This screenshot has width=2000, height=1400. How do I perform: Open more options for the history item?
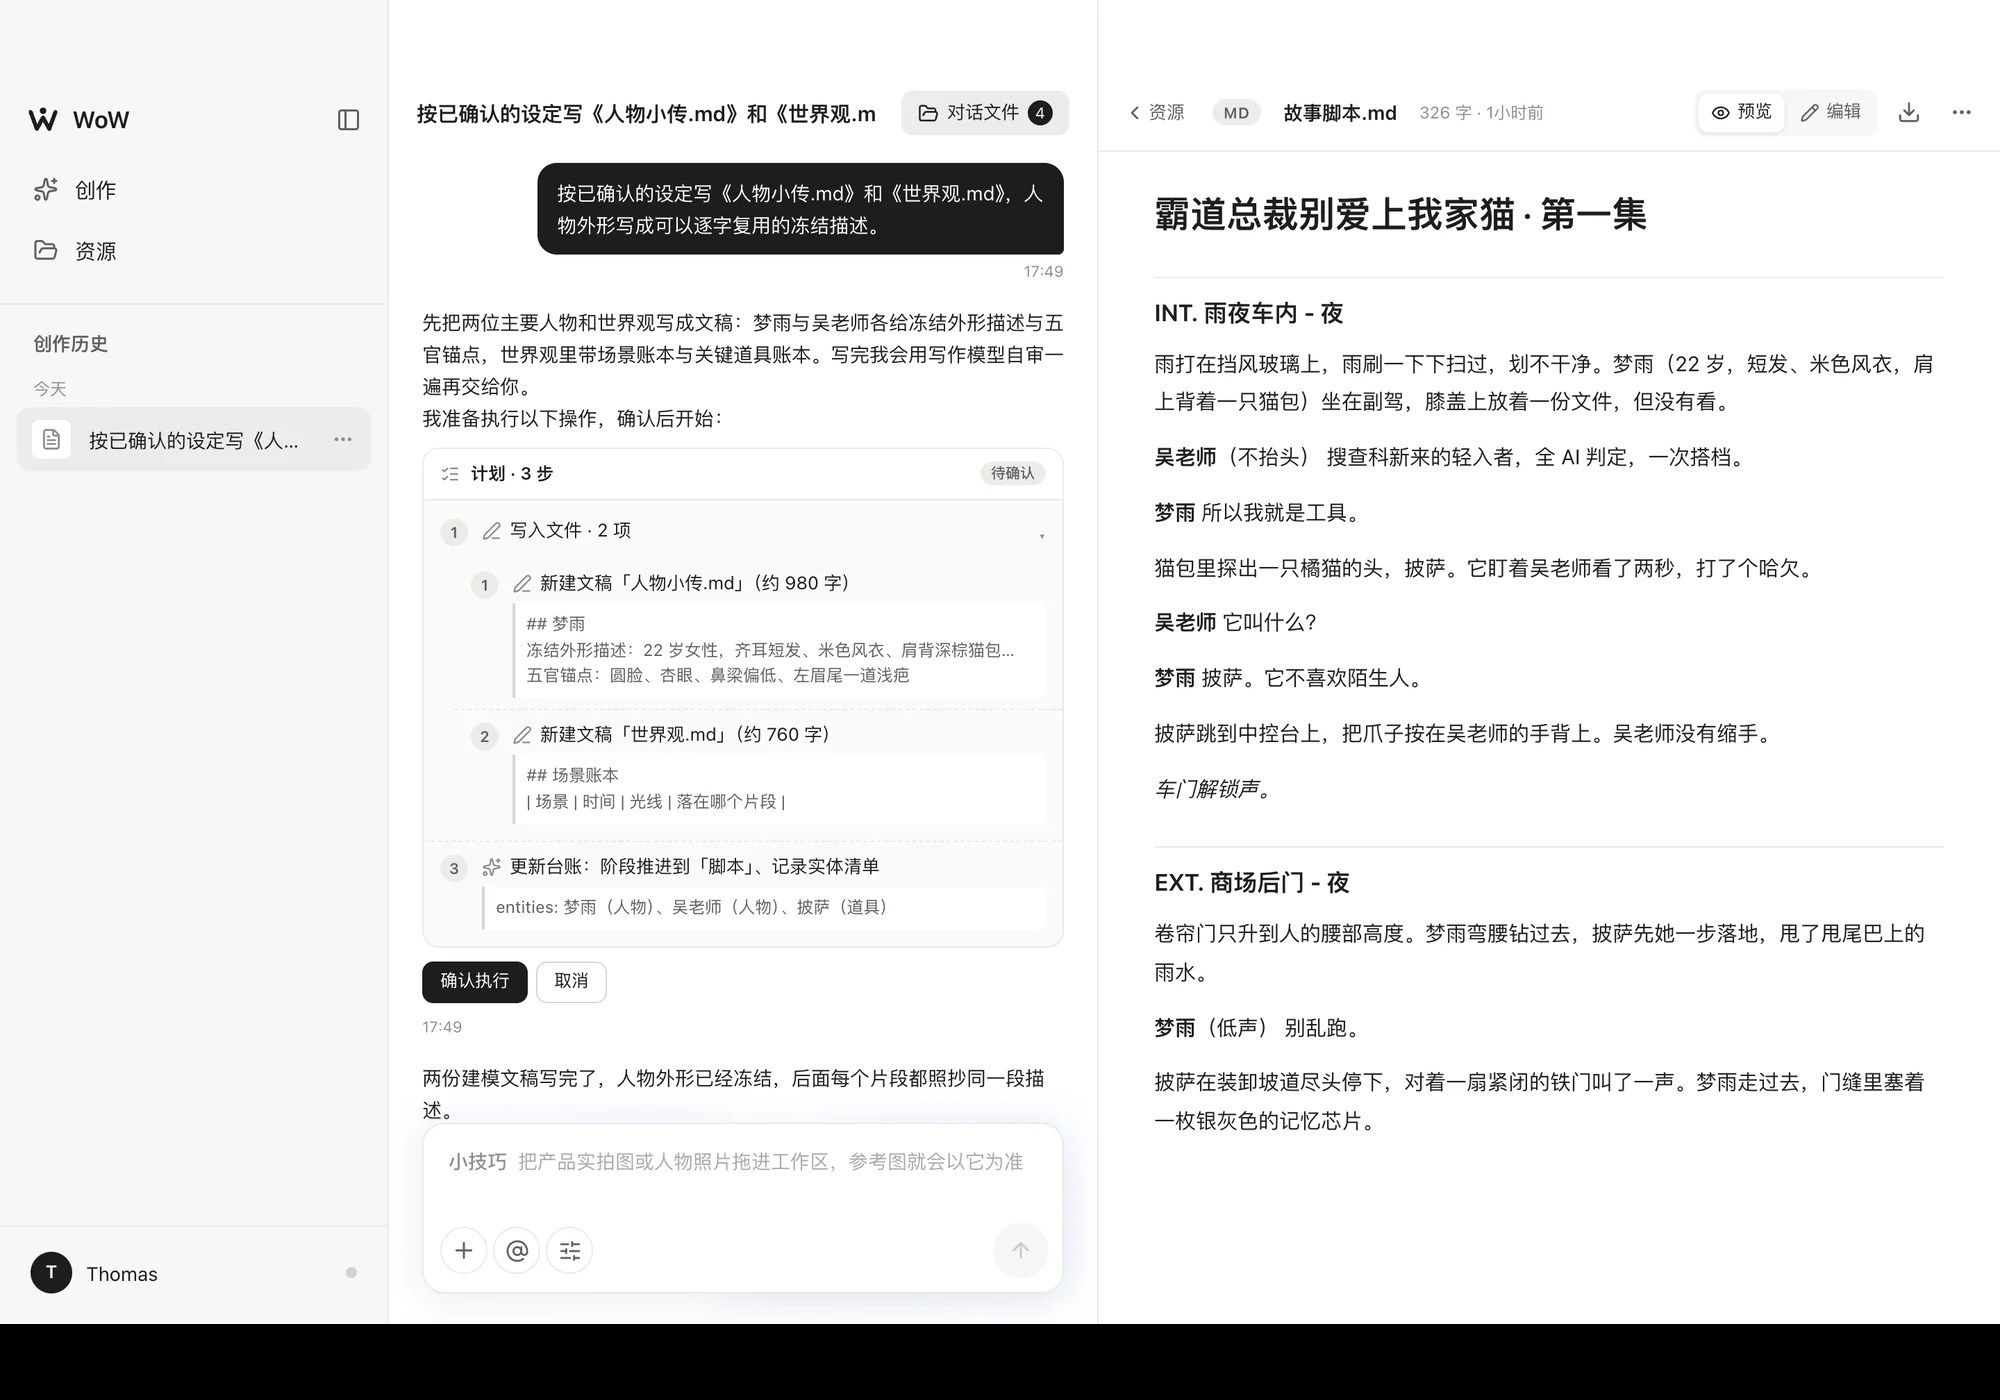click(343, 440)
